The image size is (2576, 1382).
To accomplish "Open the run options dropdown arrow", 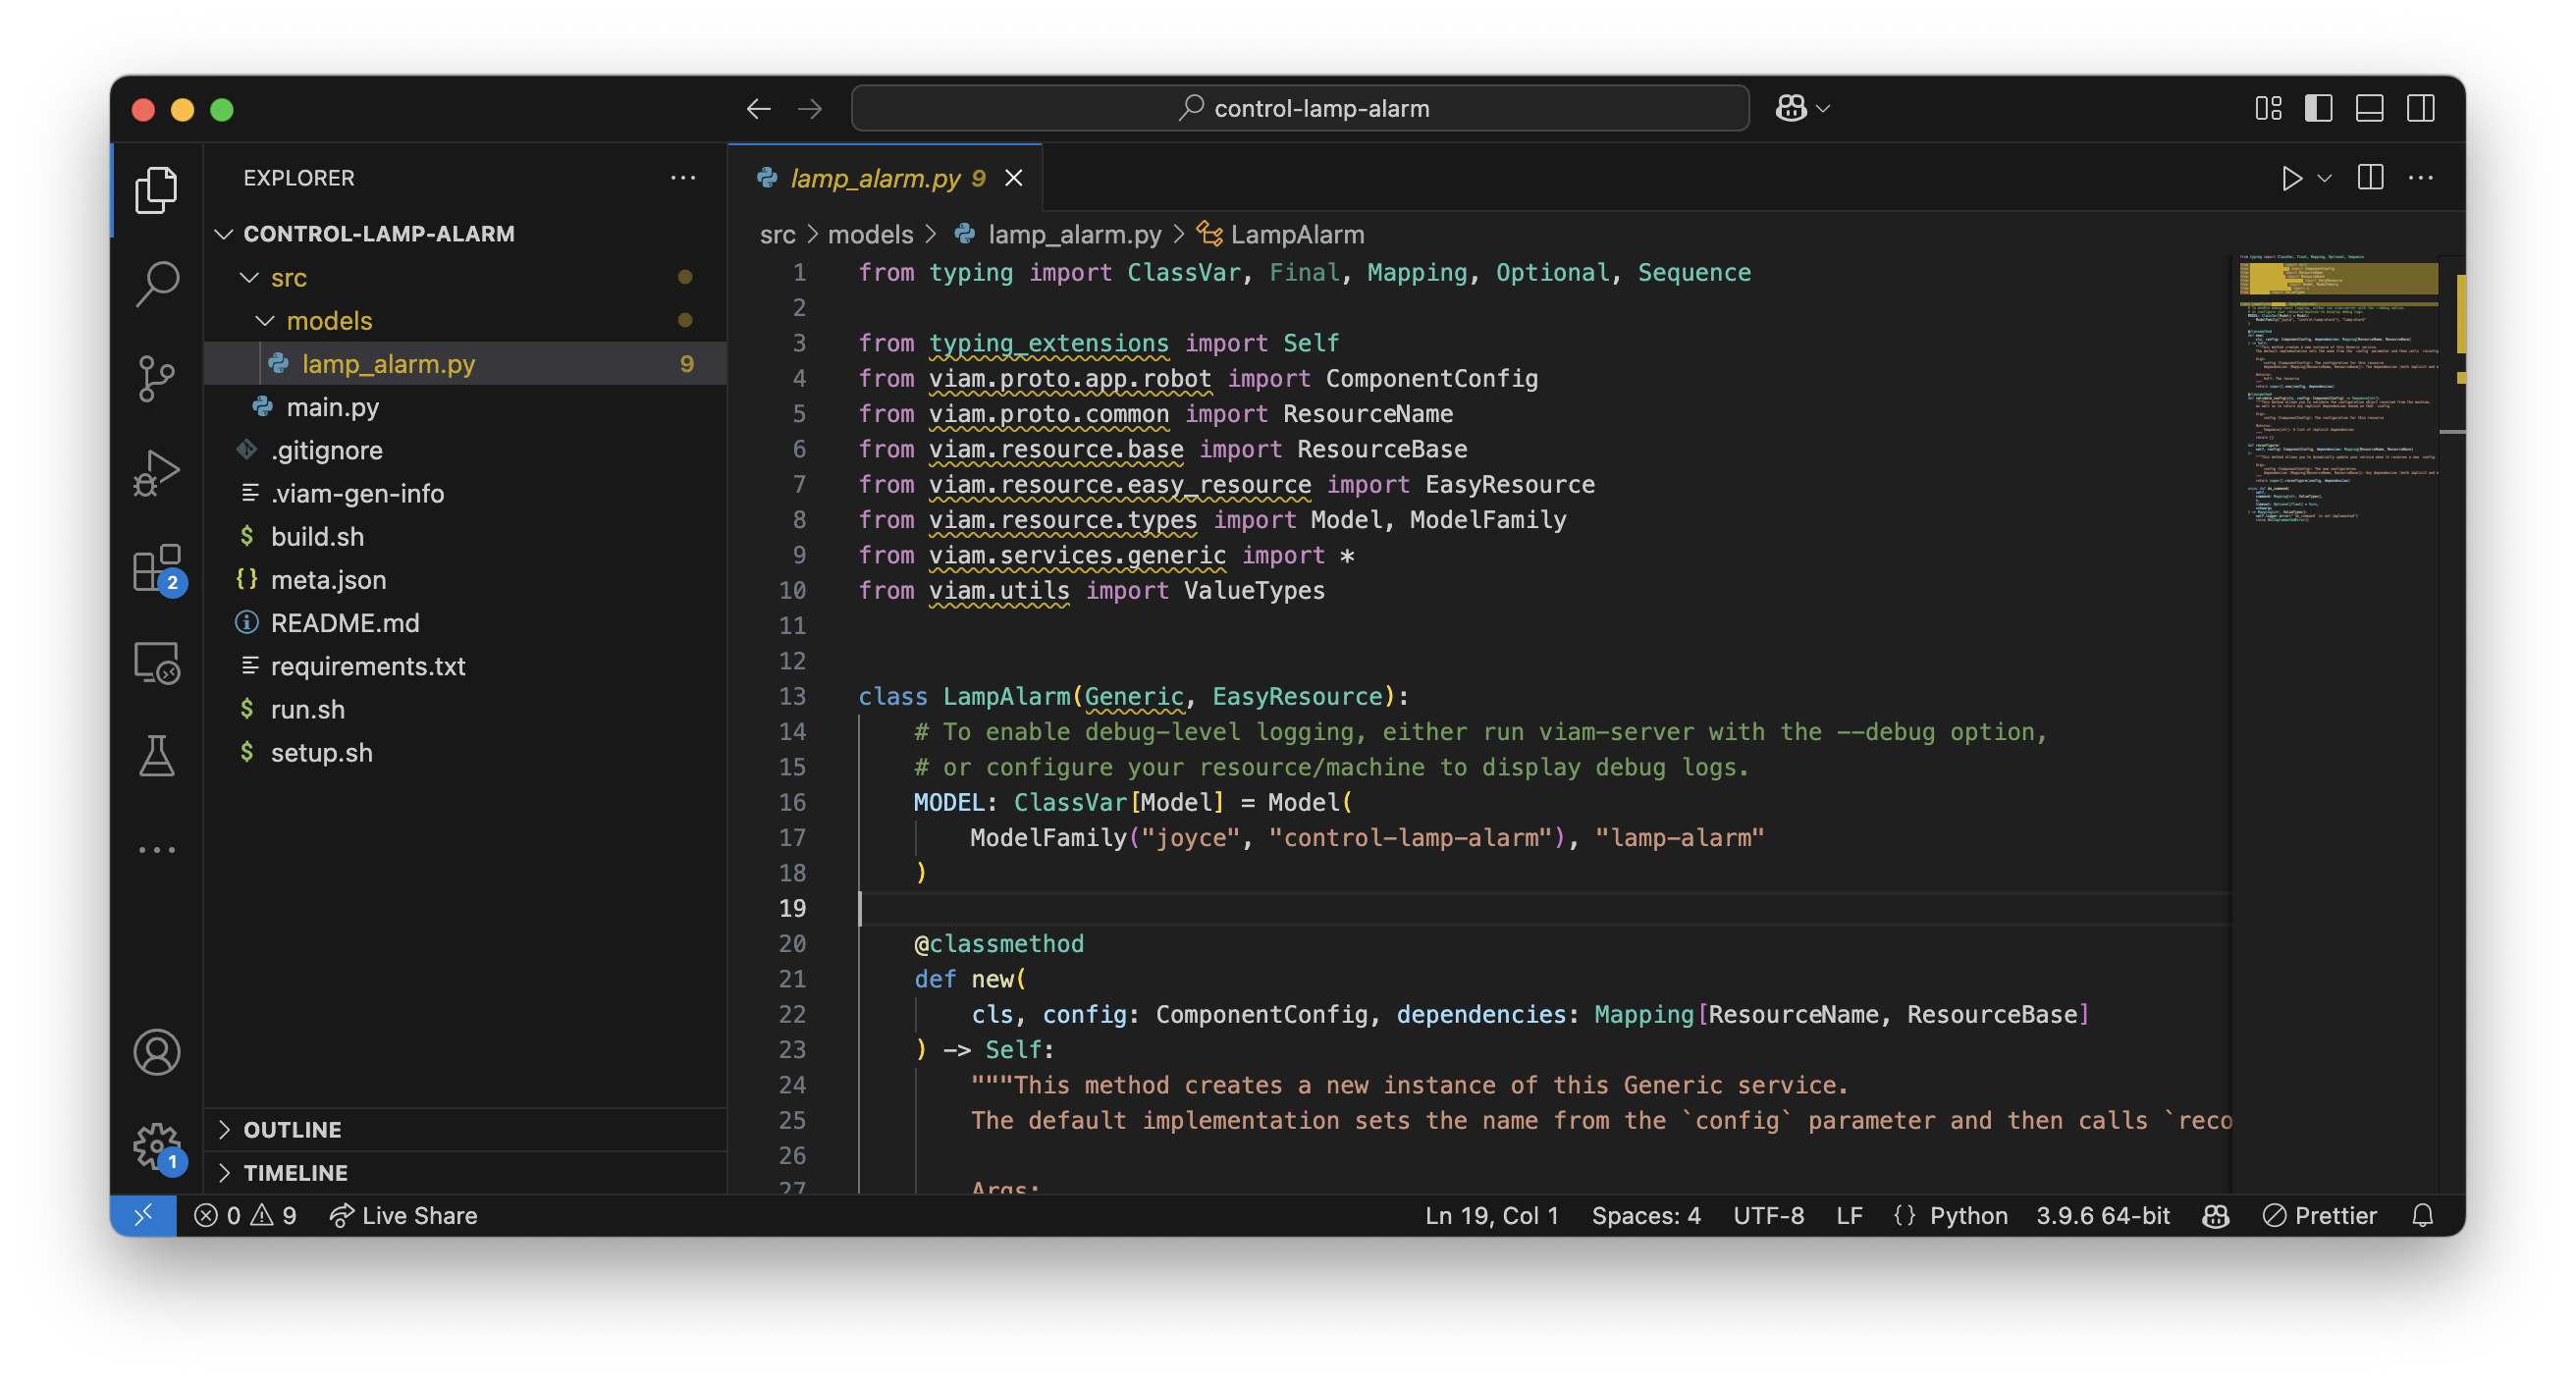I will tap(2324, 178).
